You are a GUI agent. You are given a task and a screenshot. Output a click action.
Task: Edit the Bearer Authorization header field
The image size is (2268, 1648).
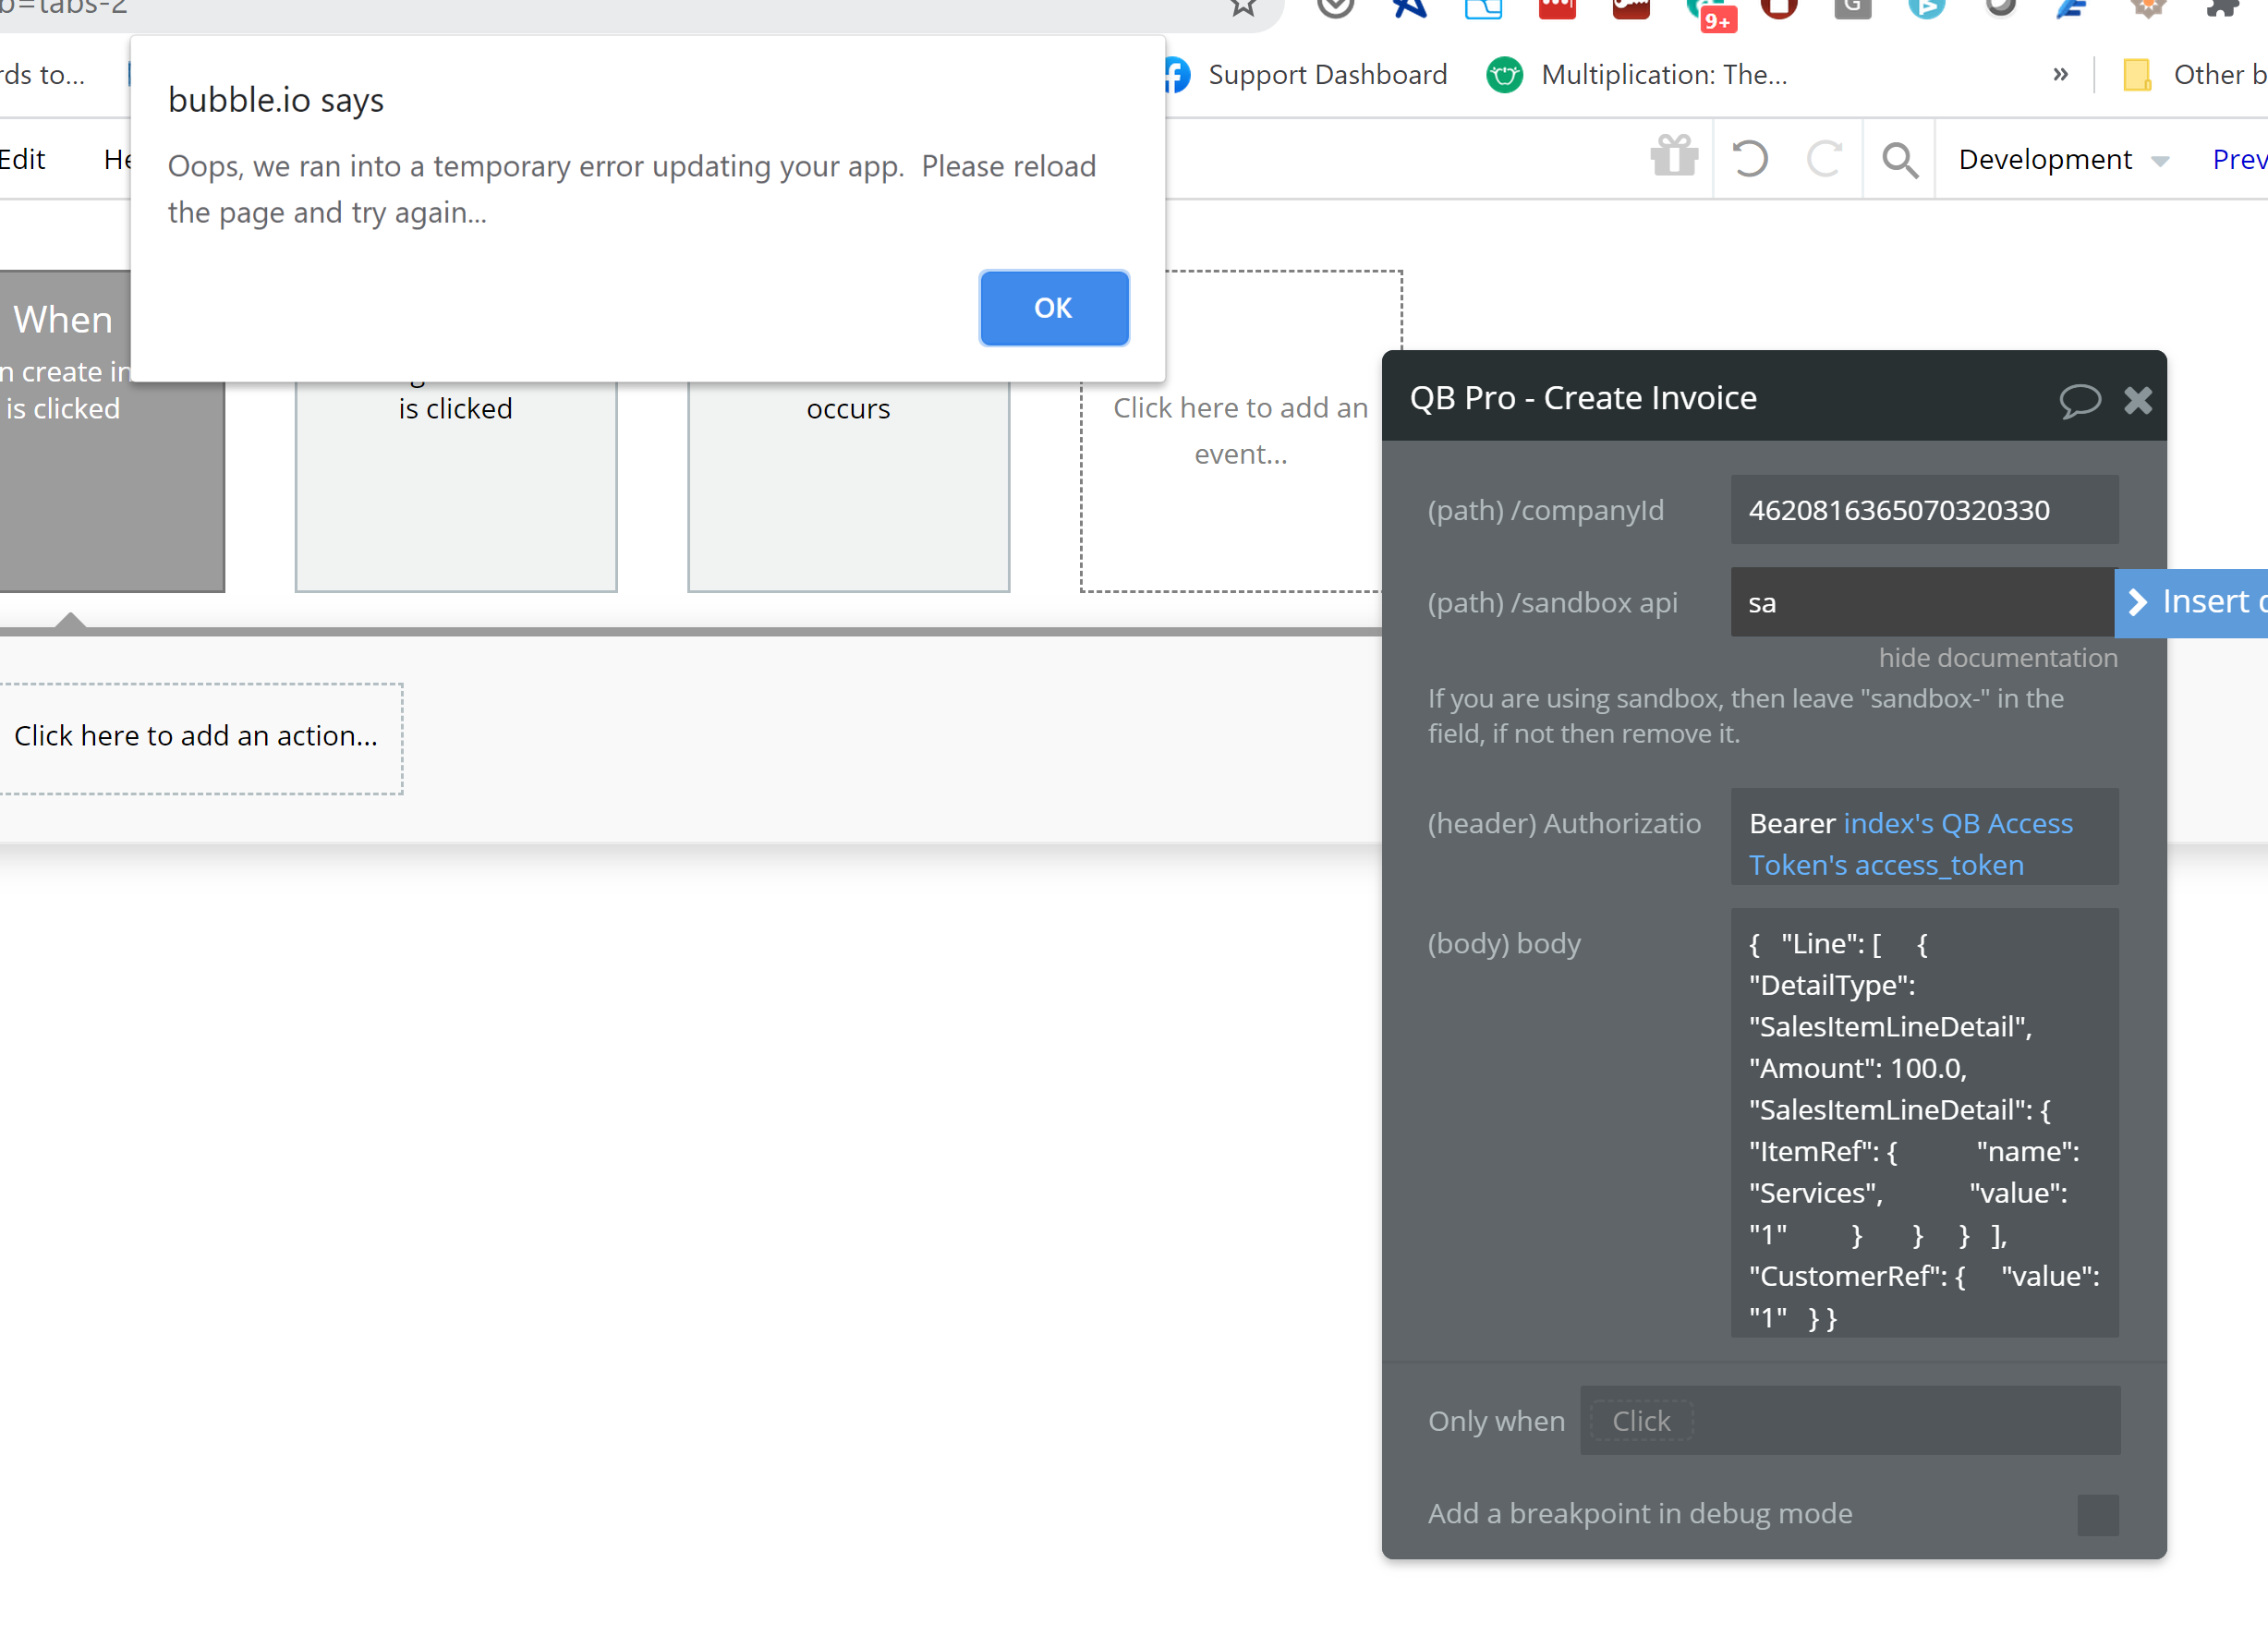tap(1924, 836)
